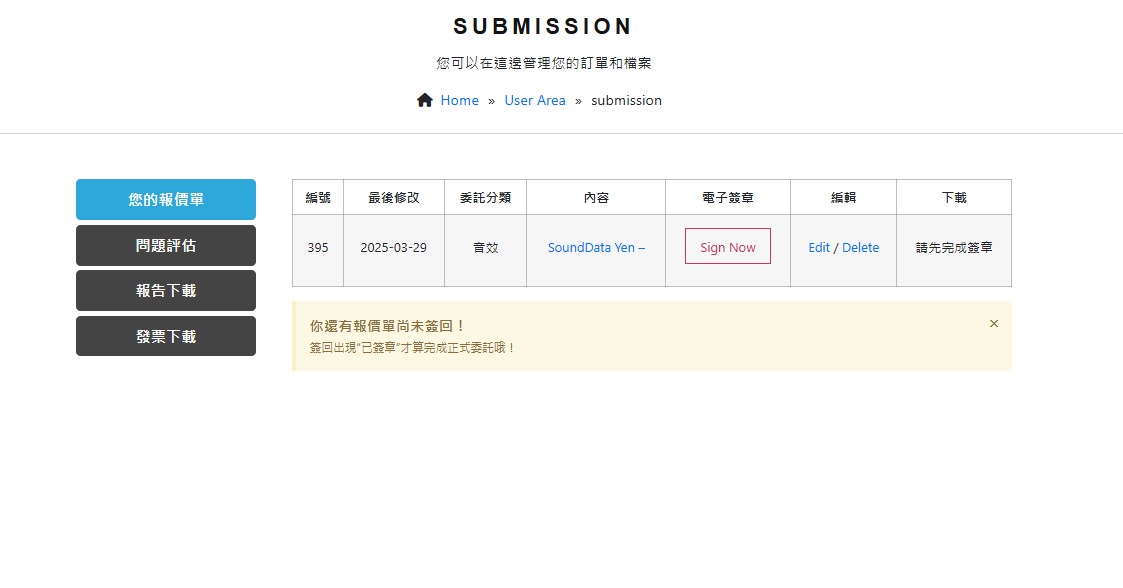Open the 發票下載 sidebar tab
1123x588 pixels.
tap(166, 336)
